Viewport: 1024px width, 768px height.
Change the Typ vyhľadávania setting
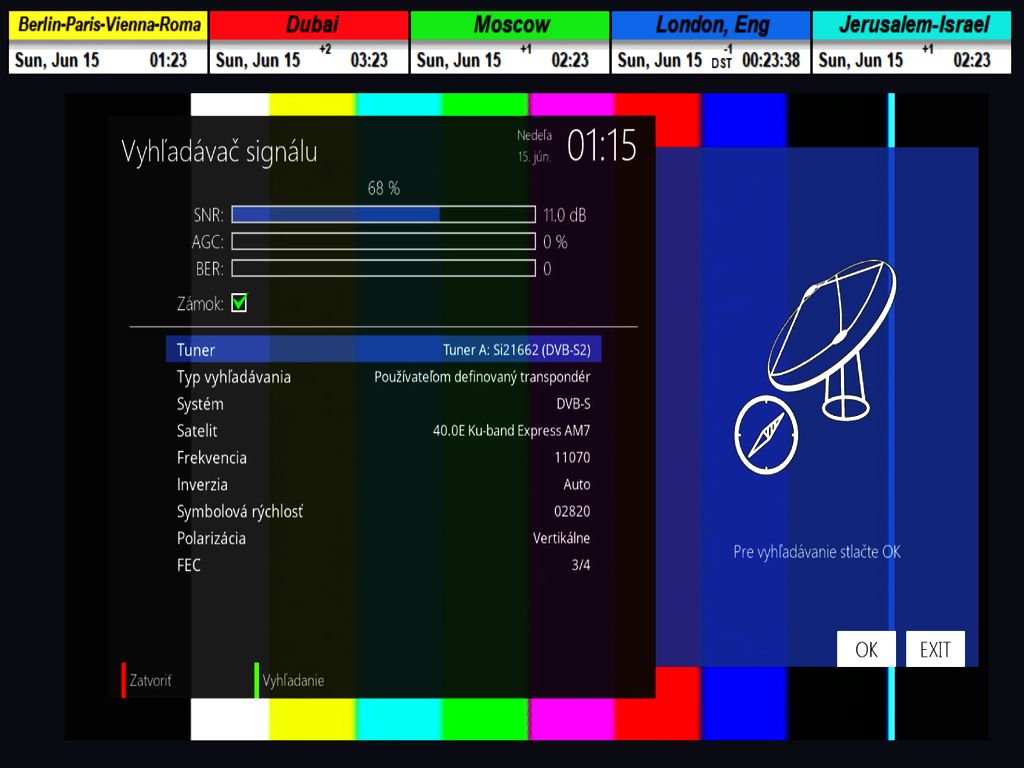383,377
